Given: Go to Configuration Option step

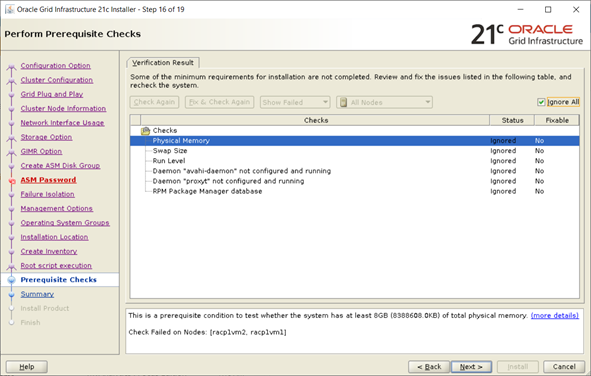Looking at the screenshot, I should (x=55, y=66).
